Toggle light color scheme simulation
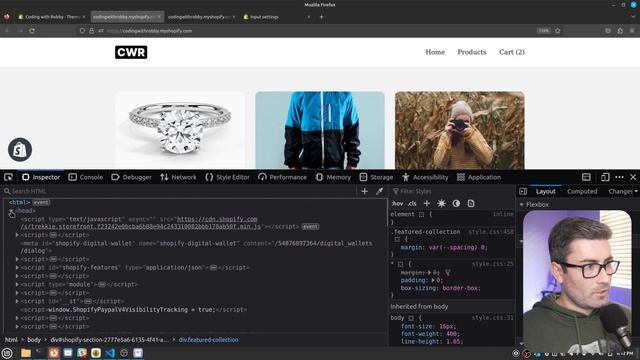Viewport: 640px width, 360px height. pyautogui.click(x=442, y=203)
